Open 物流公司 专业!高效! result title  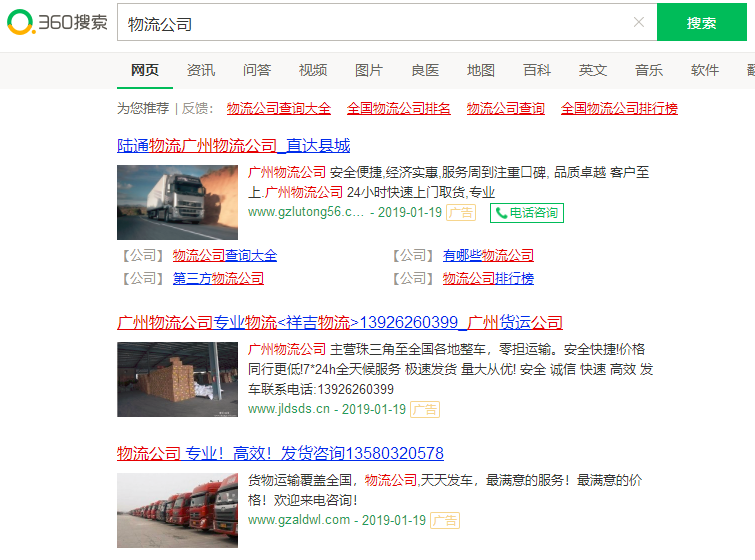(x=280, y=453)
